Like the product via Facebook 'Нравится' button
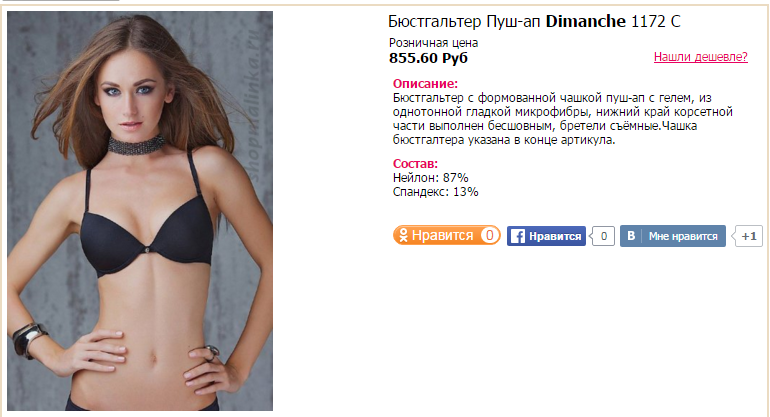Screen dimensions: 770x417 point(546,236)
